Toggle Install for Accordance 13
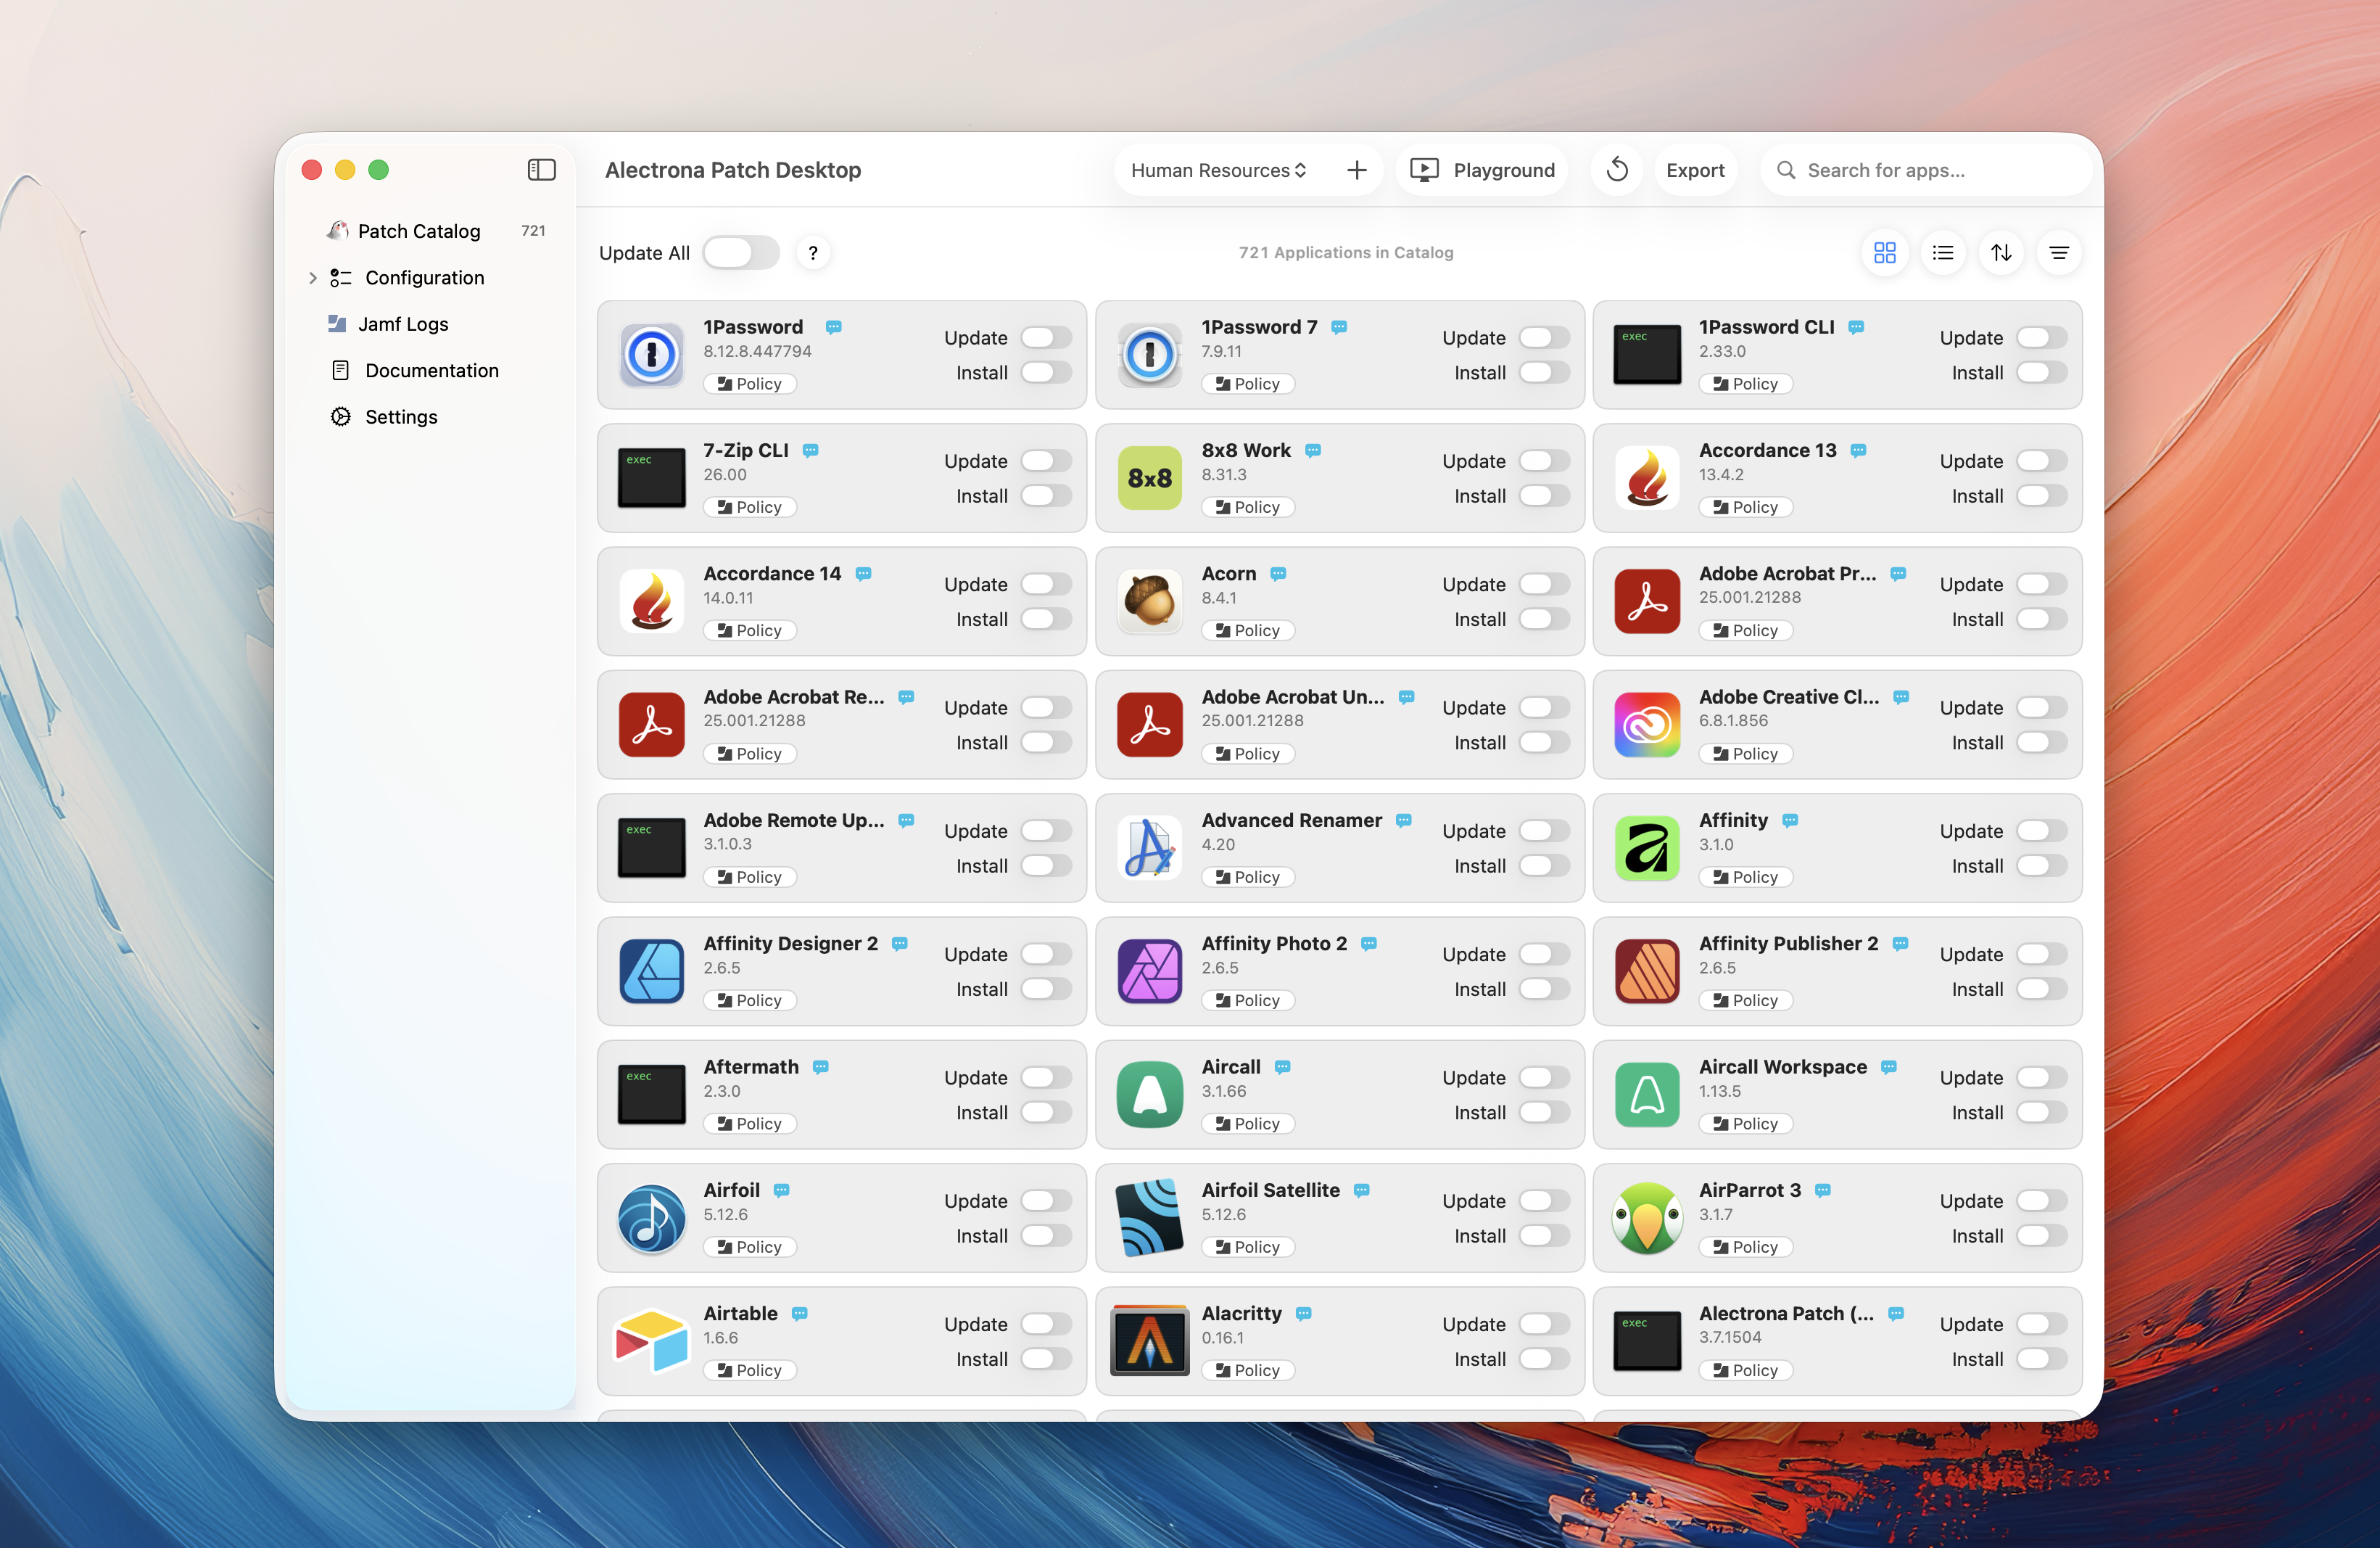Viewport: 2380px width, 1548px height. (x=2041, y=495)
